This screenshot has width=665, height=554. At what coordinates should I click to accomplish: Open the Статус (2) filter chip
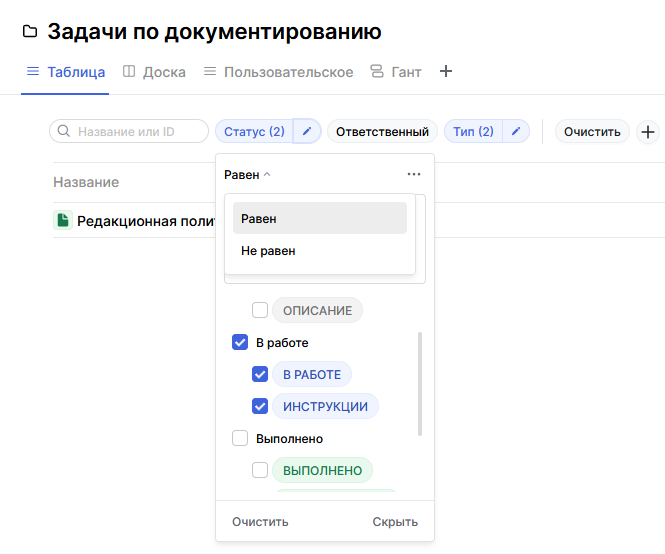click(254, 132)
